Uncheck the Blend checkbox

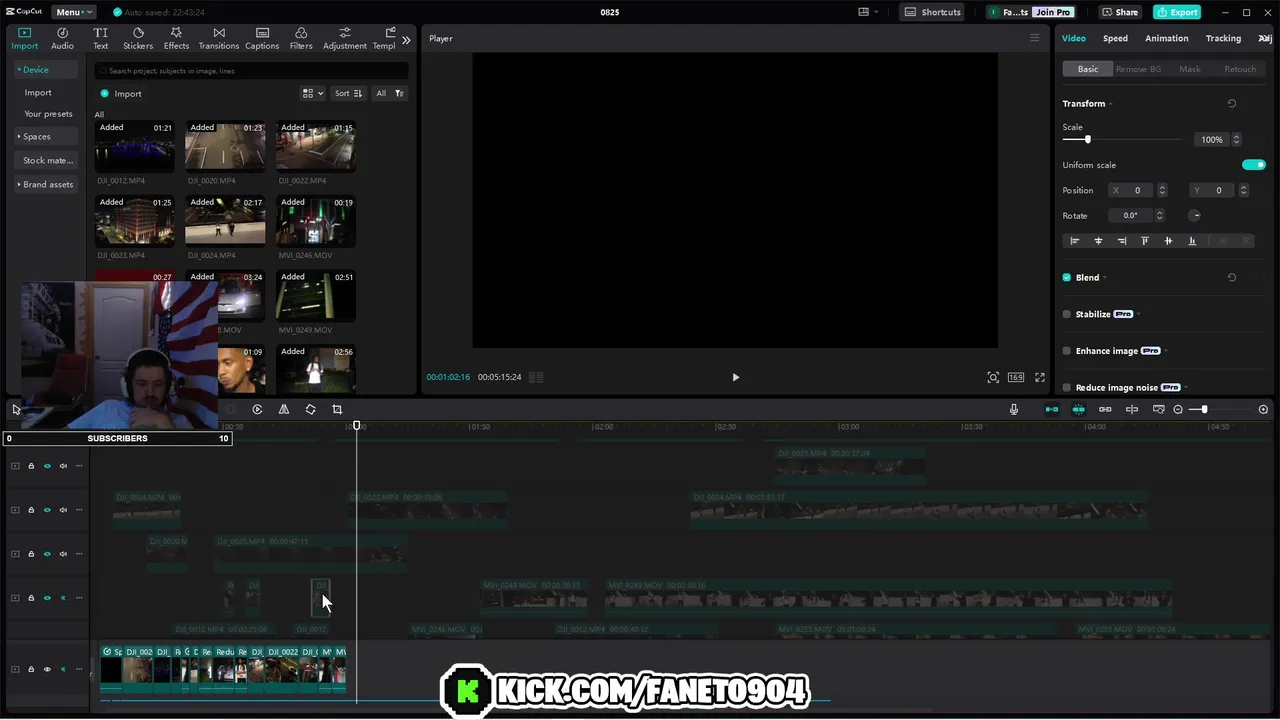pyautogui.click(x=1066, y=277)
